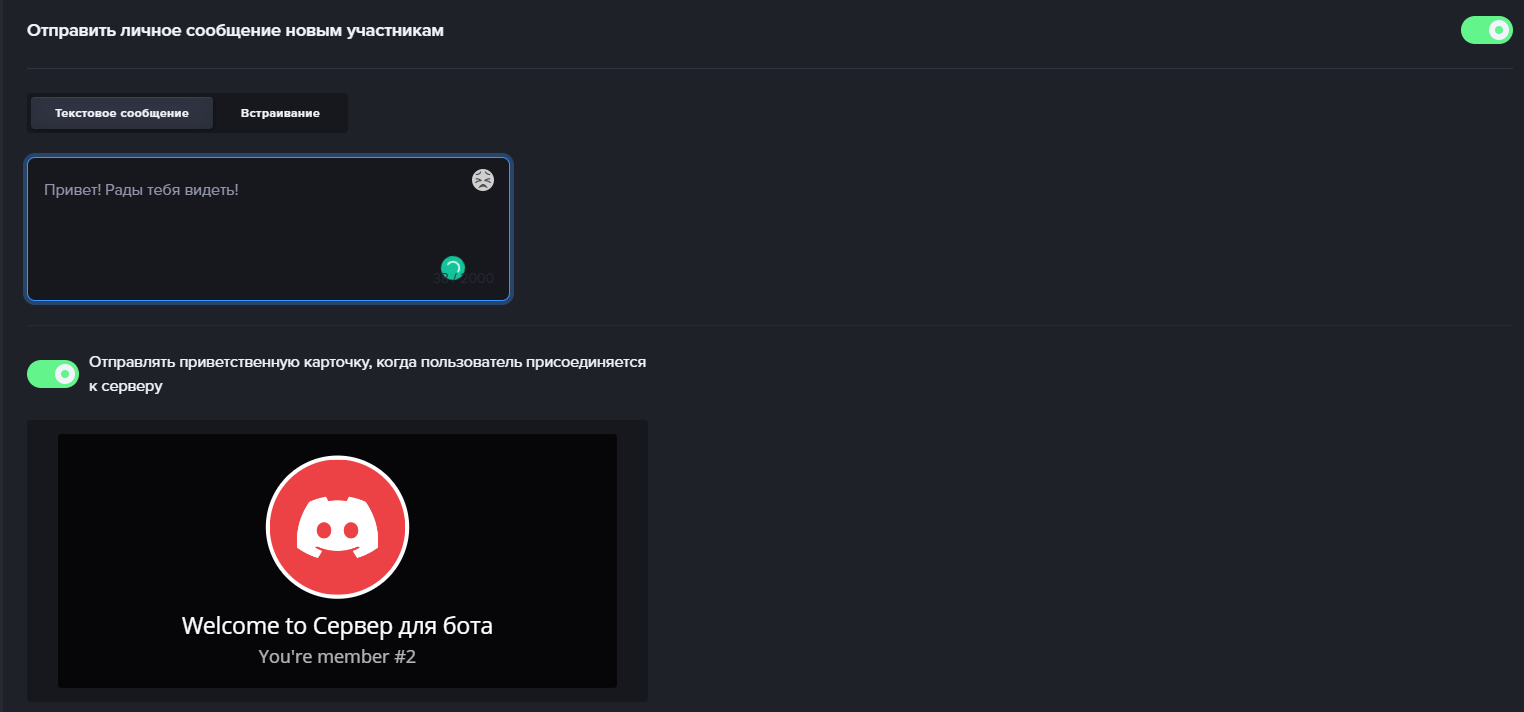Switch to the Текстовое сообщение tab

122,113
